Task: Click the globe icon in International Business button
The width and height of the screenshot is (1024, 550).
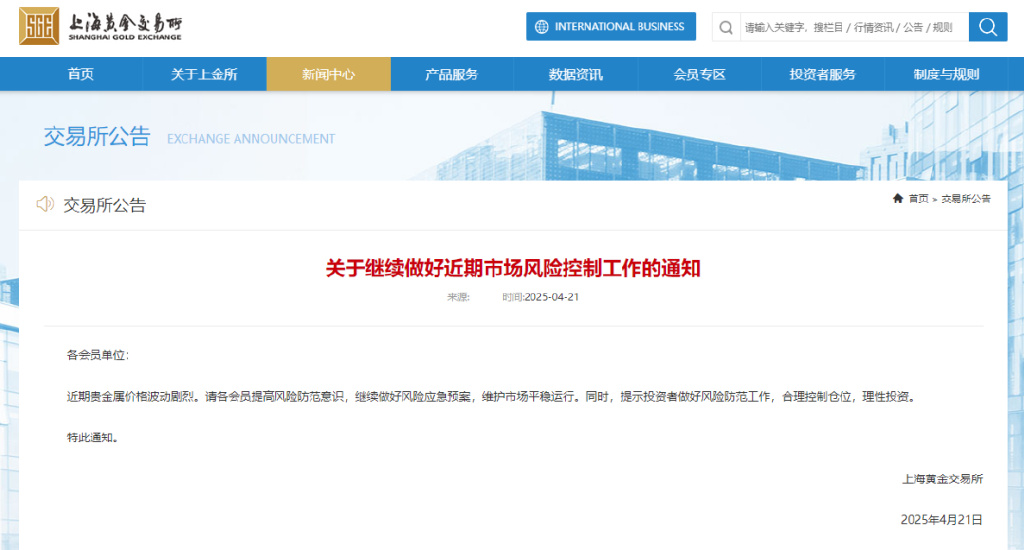Action: [x=541, y=27]
